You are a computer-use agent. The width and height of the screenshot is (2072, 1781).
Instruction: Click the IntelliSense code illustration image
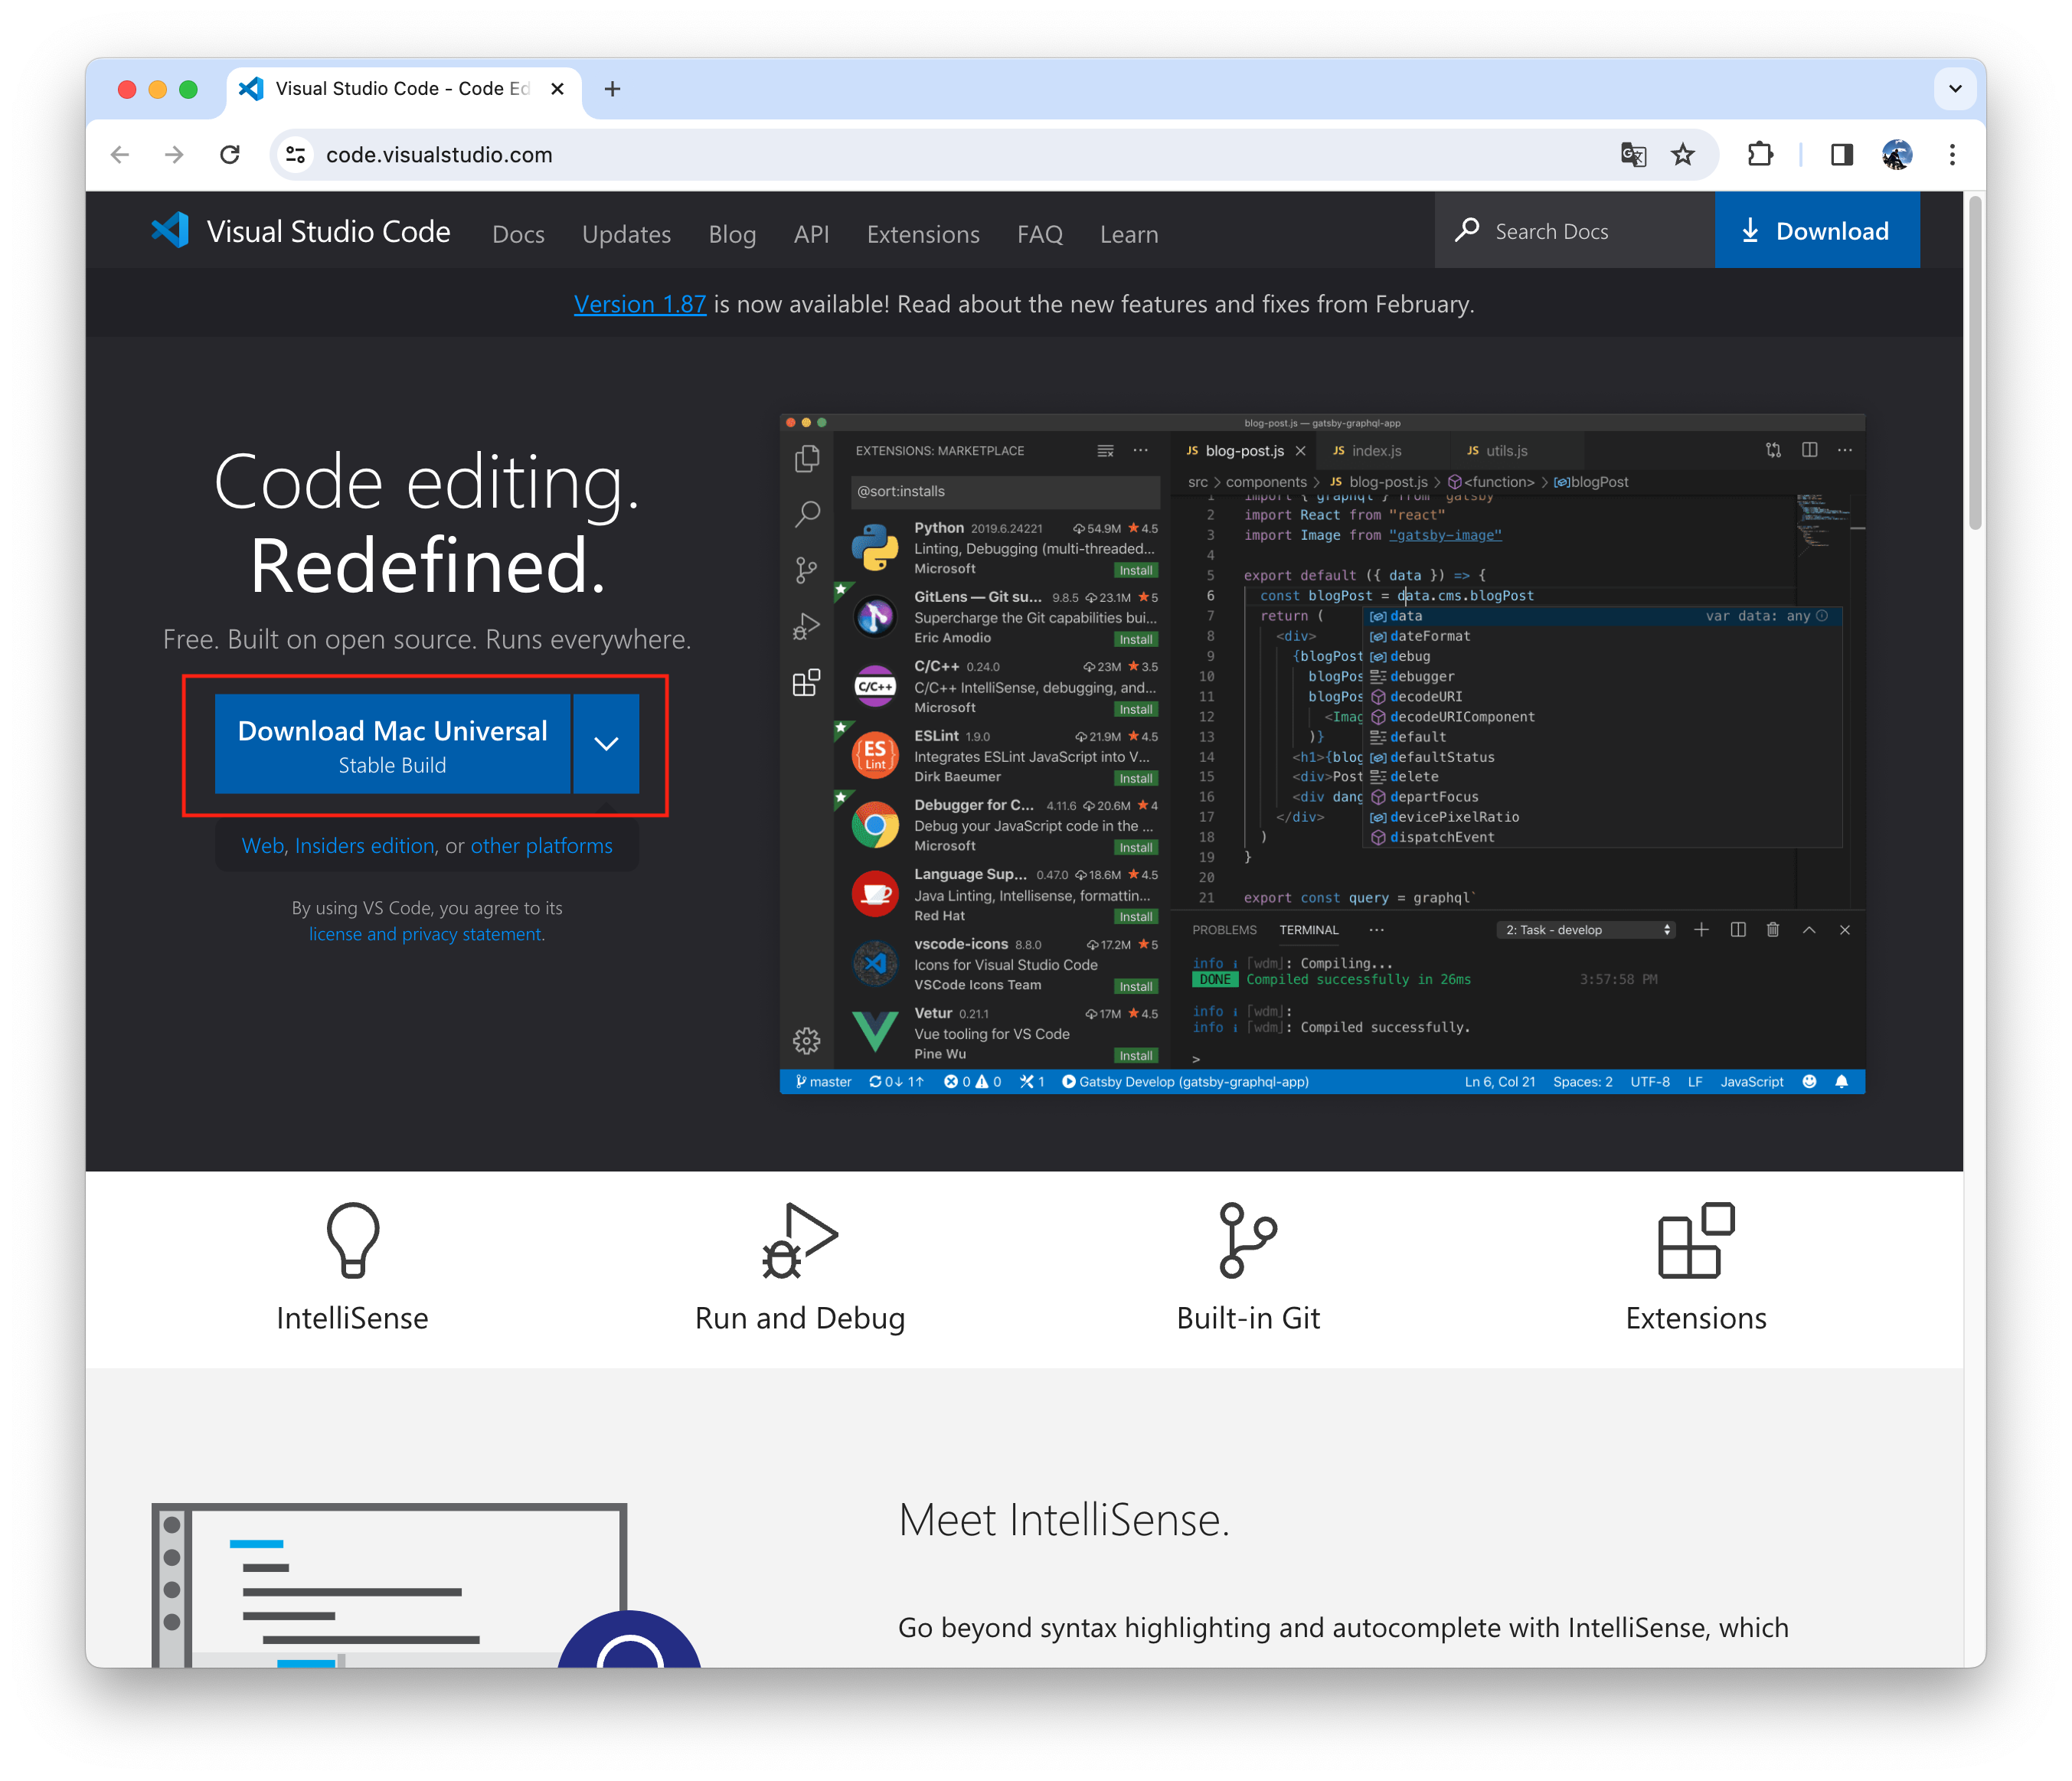coord(427,1585)
